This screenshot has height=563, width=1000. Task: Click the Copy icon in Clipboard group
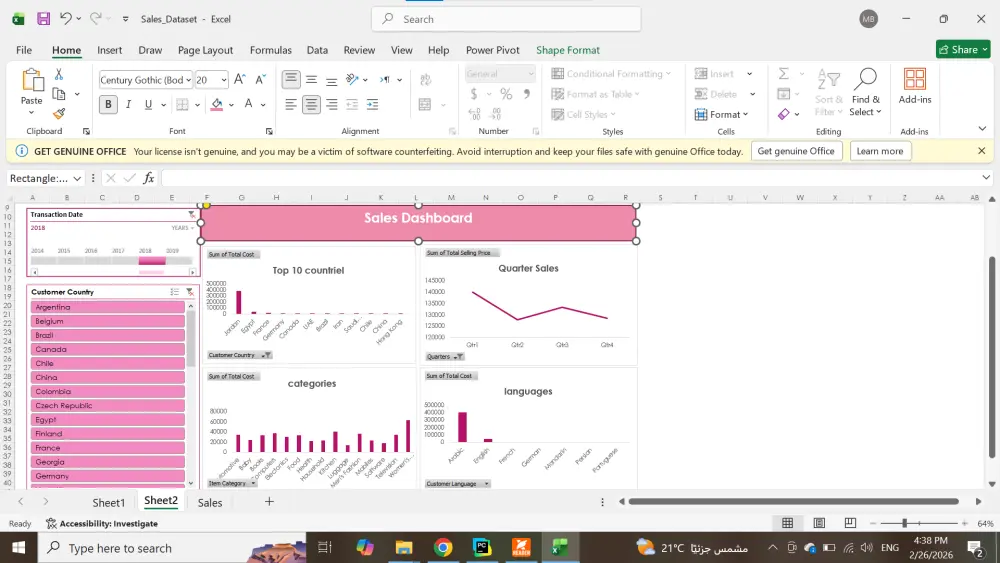[x=59, y=94]
